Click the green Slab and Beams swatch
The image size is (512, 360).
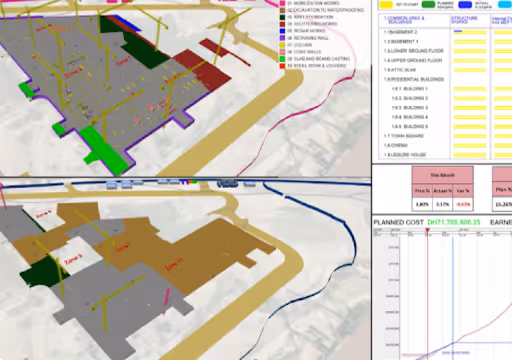click(x=282, y=59)
